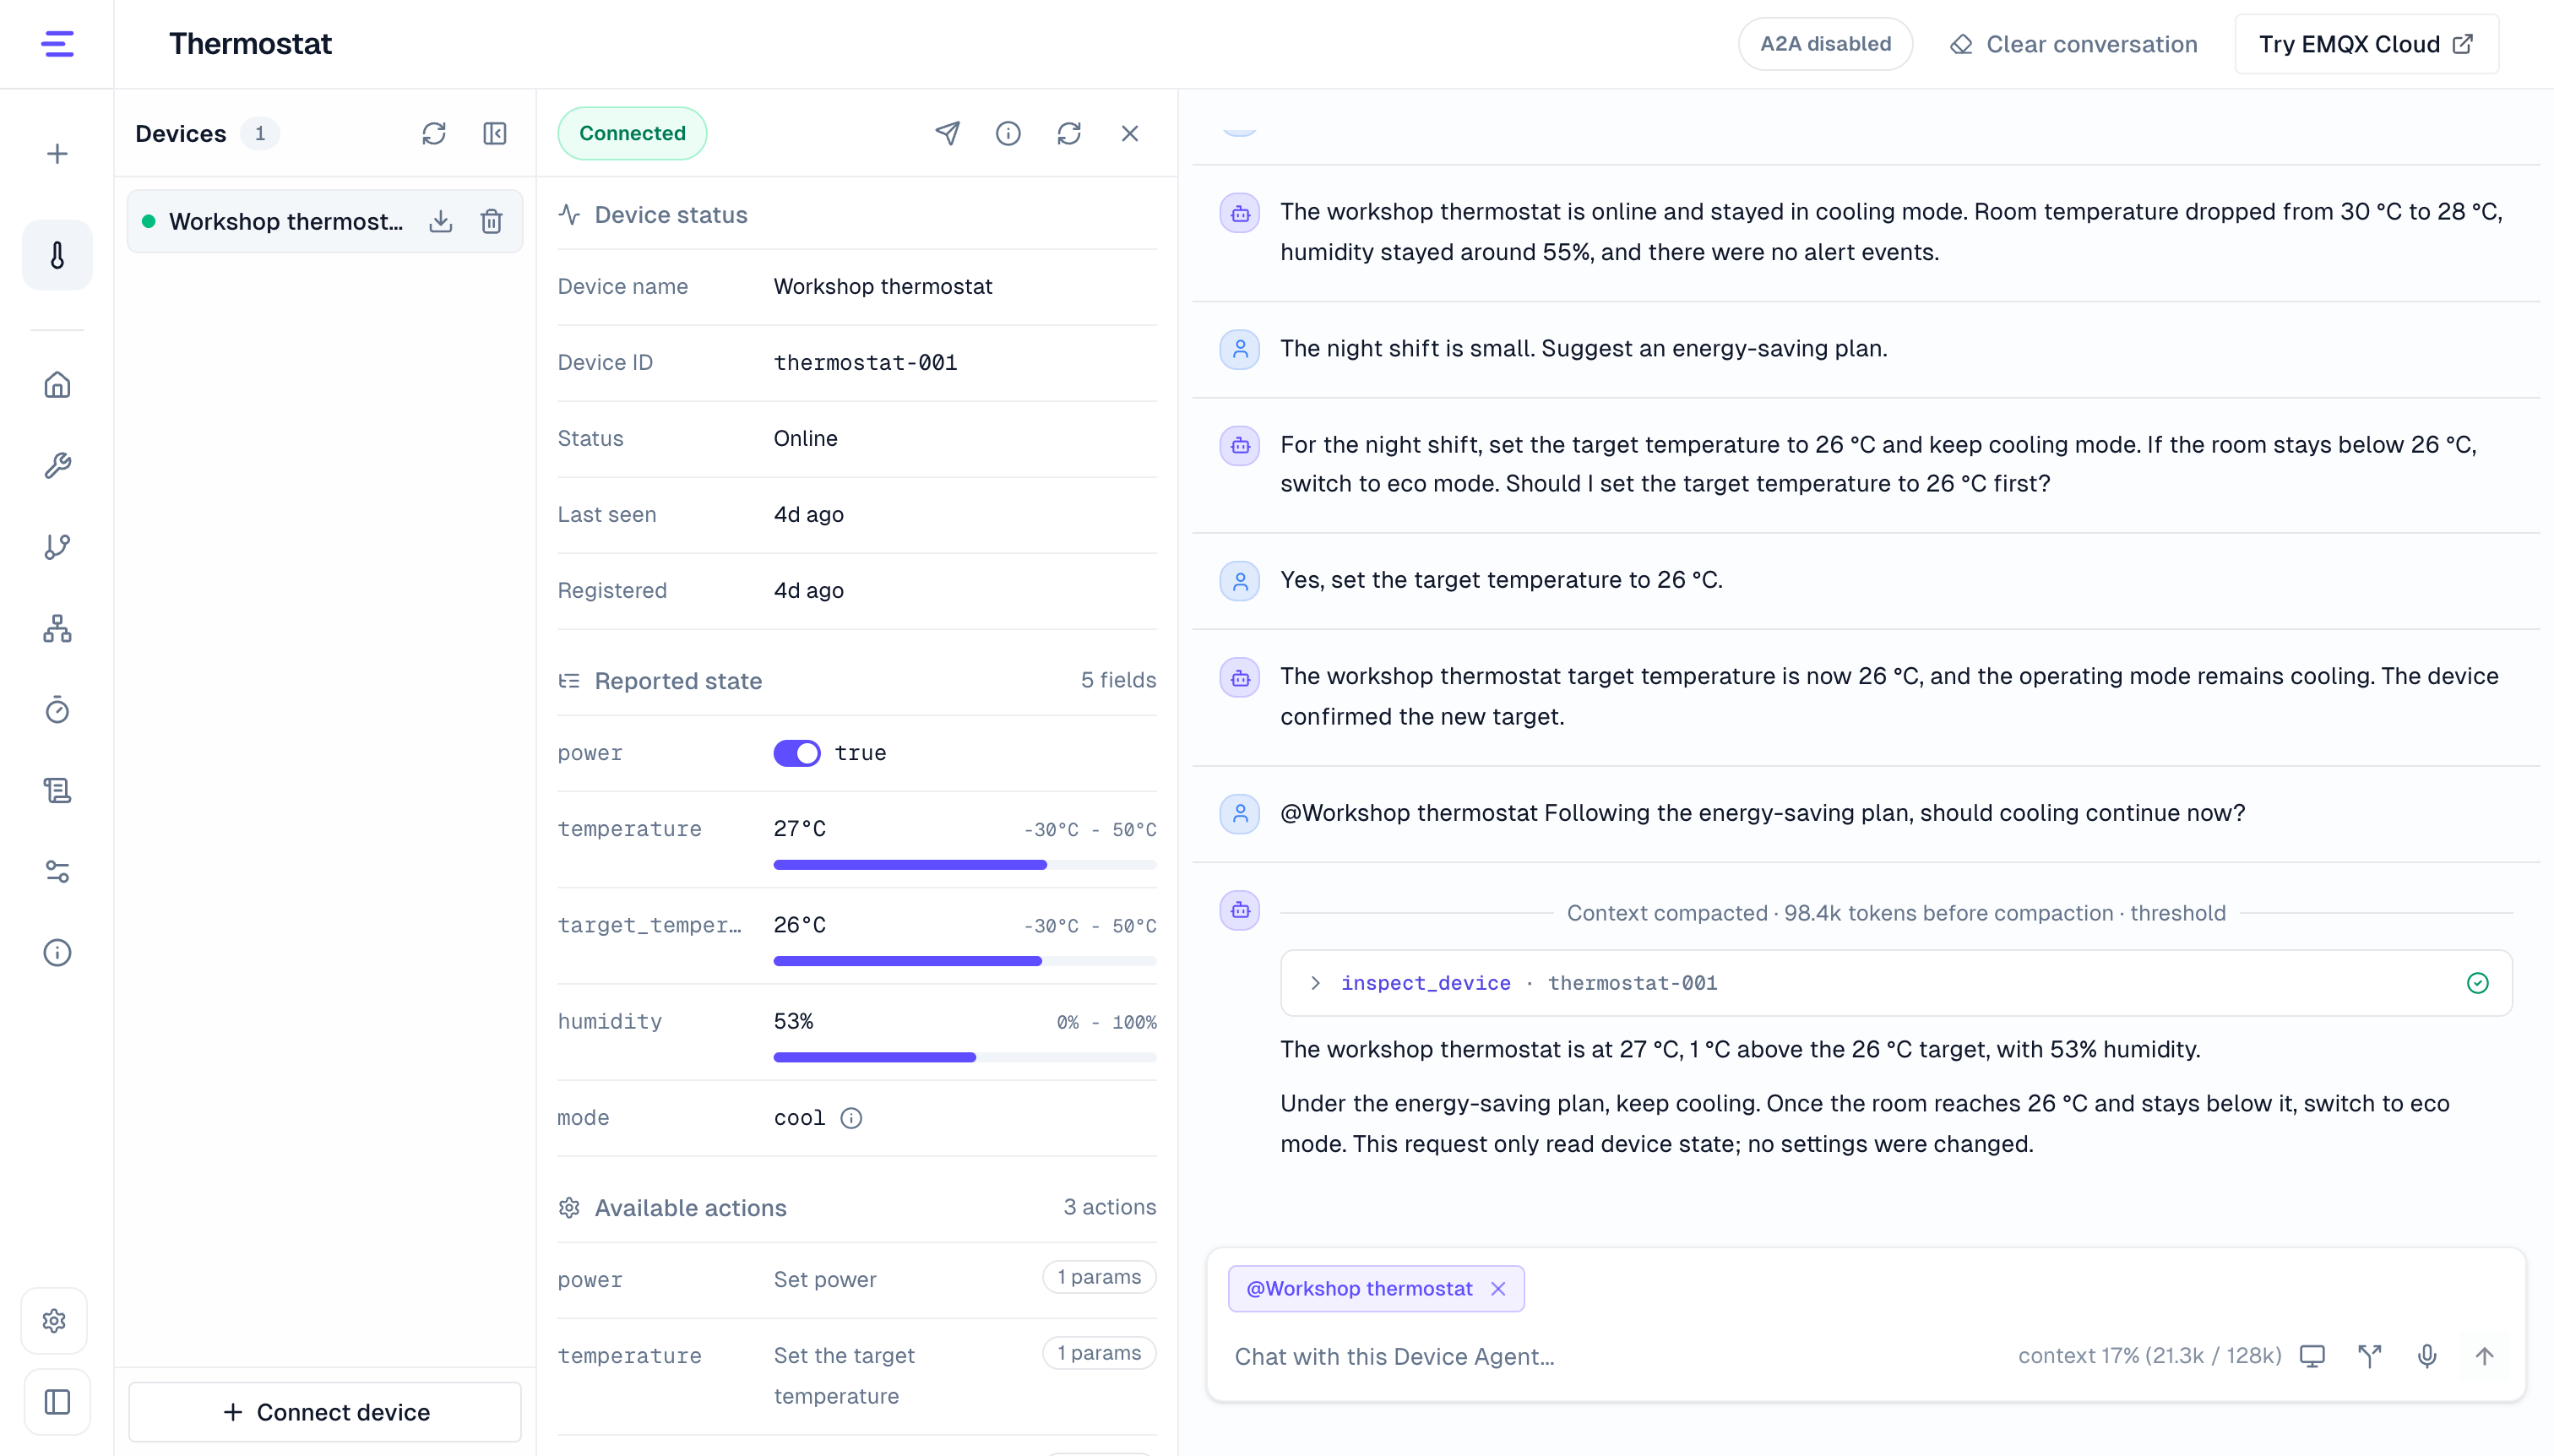
Task: Click the temperature progress bar
Action: [965, 865]
